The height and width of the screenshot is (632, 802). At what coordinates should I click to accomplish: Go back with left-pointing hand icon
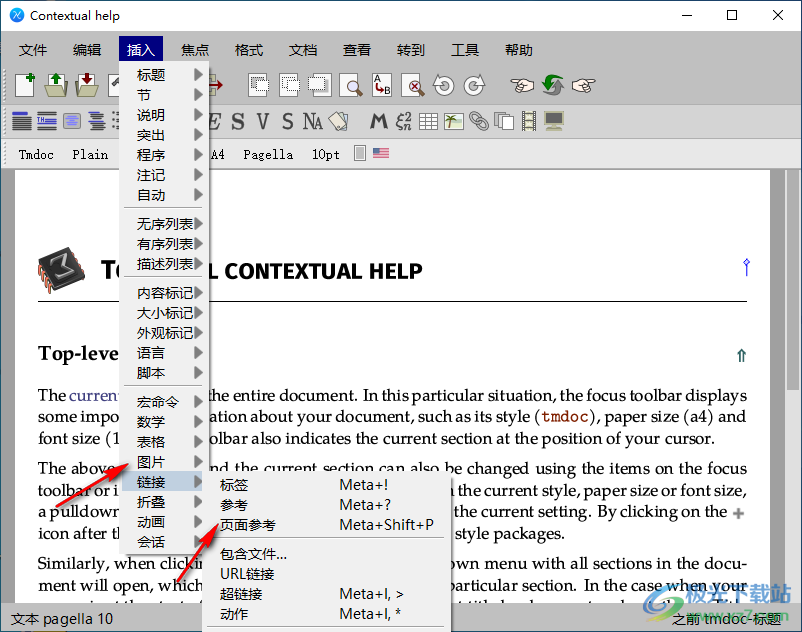click(x=522, y=85)
